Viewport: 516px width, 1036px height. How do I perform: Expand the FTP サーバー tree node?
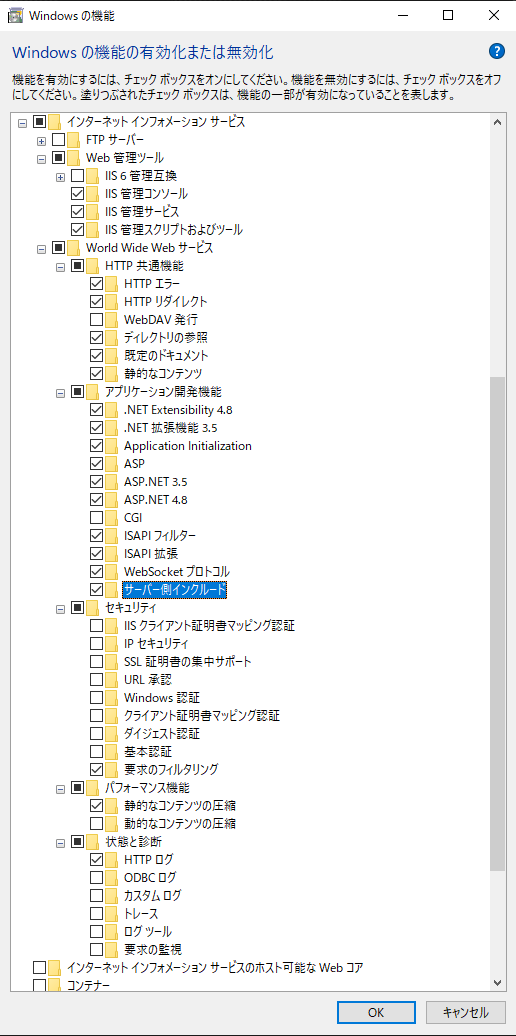41,140
